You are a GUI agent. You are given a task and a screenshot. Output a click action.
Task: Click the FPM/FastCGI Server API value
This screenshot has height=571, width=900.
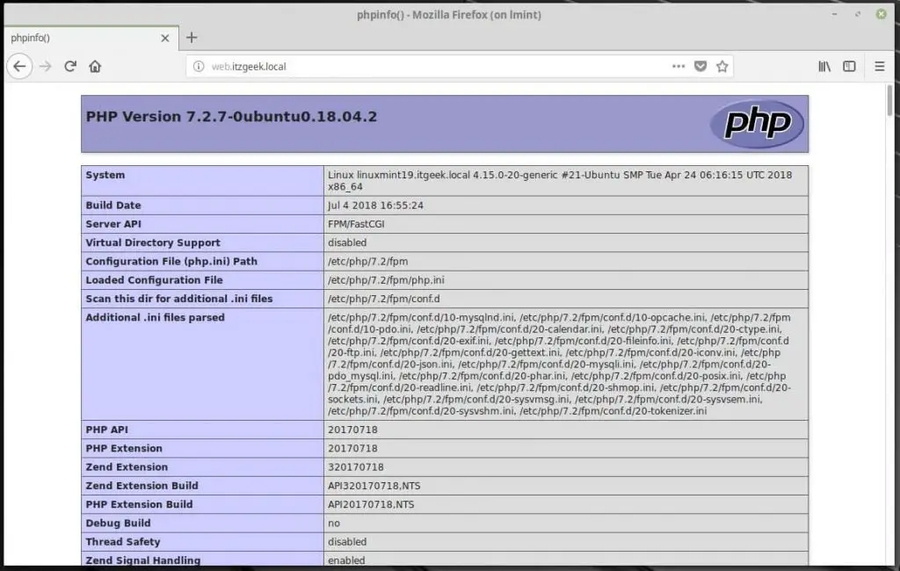point(356,224)
